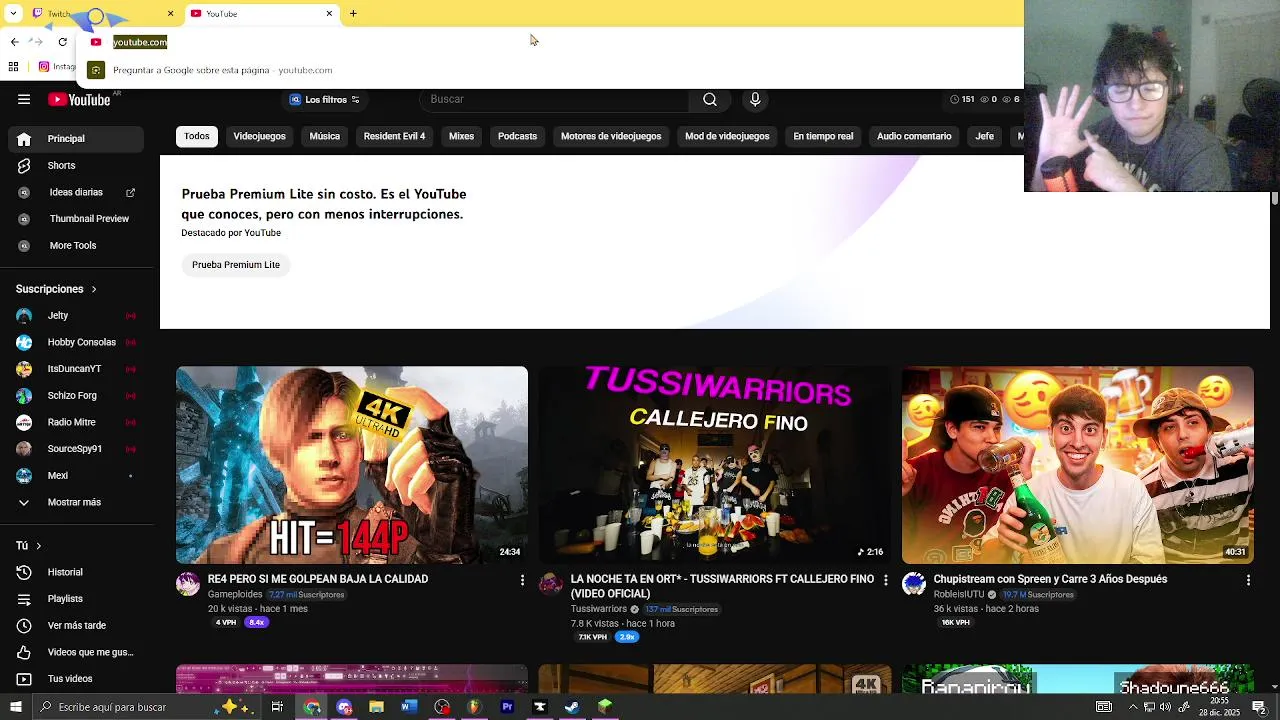Open options menu for RE4 video
The image size is (1280, 720).
(x=521, y=580)
